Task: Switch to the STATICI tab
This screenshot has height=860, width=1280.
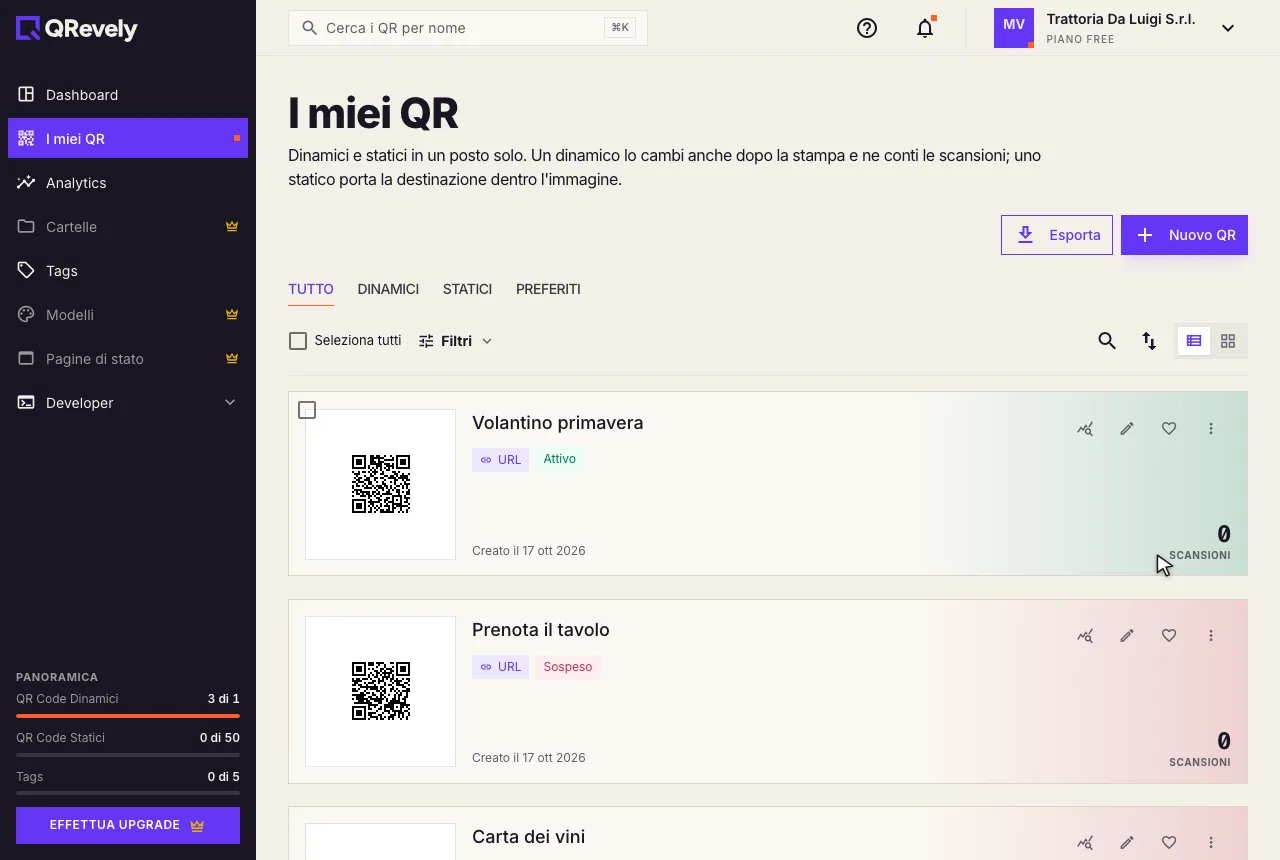Action: point(467,289)
